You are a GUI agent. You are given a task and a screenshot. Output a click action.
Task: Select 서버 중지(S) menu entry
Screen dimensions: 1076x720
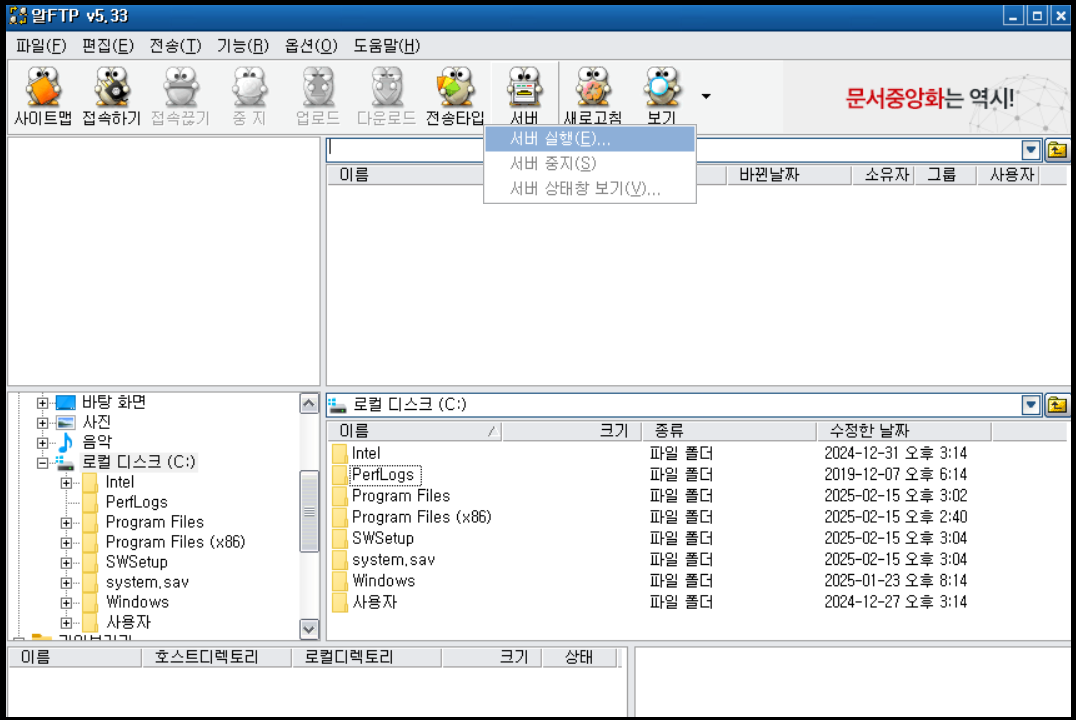tap(590, 163)
